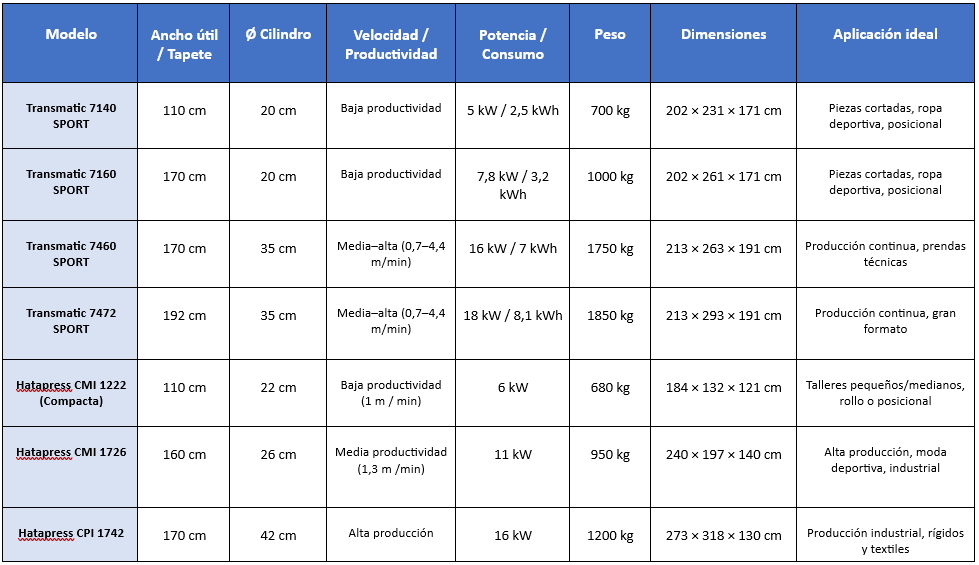979x565 pixels.
Task: Click the Hatapress CMI 1222 (Compacta) cell
Action: 71,393
